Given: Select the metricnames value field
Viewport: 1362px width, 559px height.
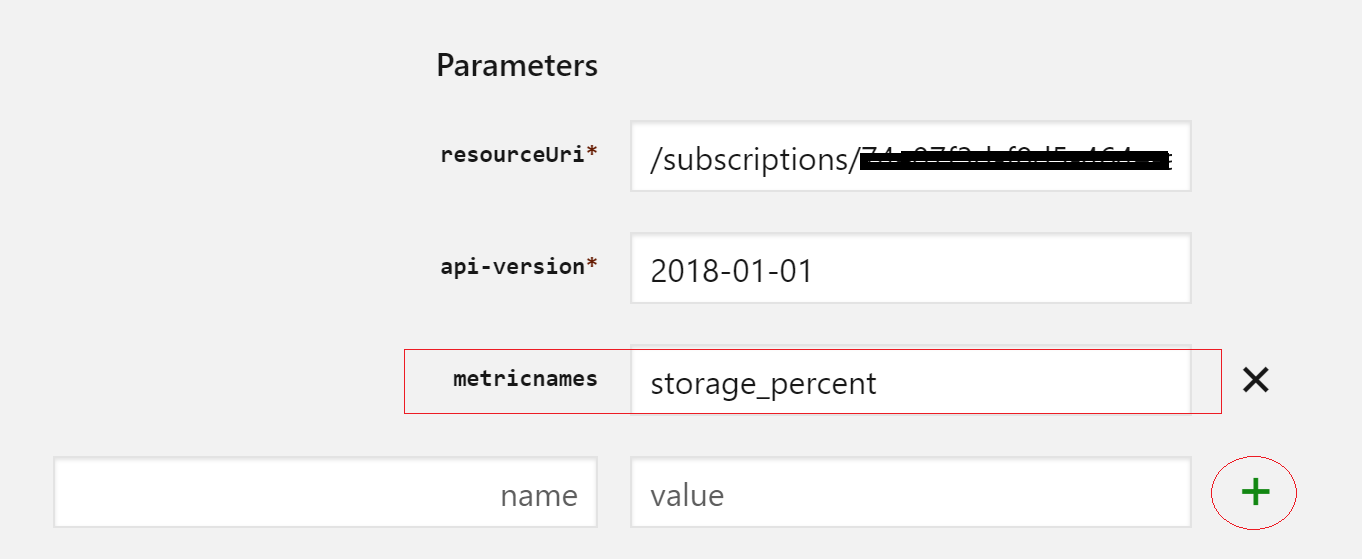Looking at the screenshot, I should click(911, 381).
